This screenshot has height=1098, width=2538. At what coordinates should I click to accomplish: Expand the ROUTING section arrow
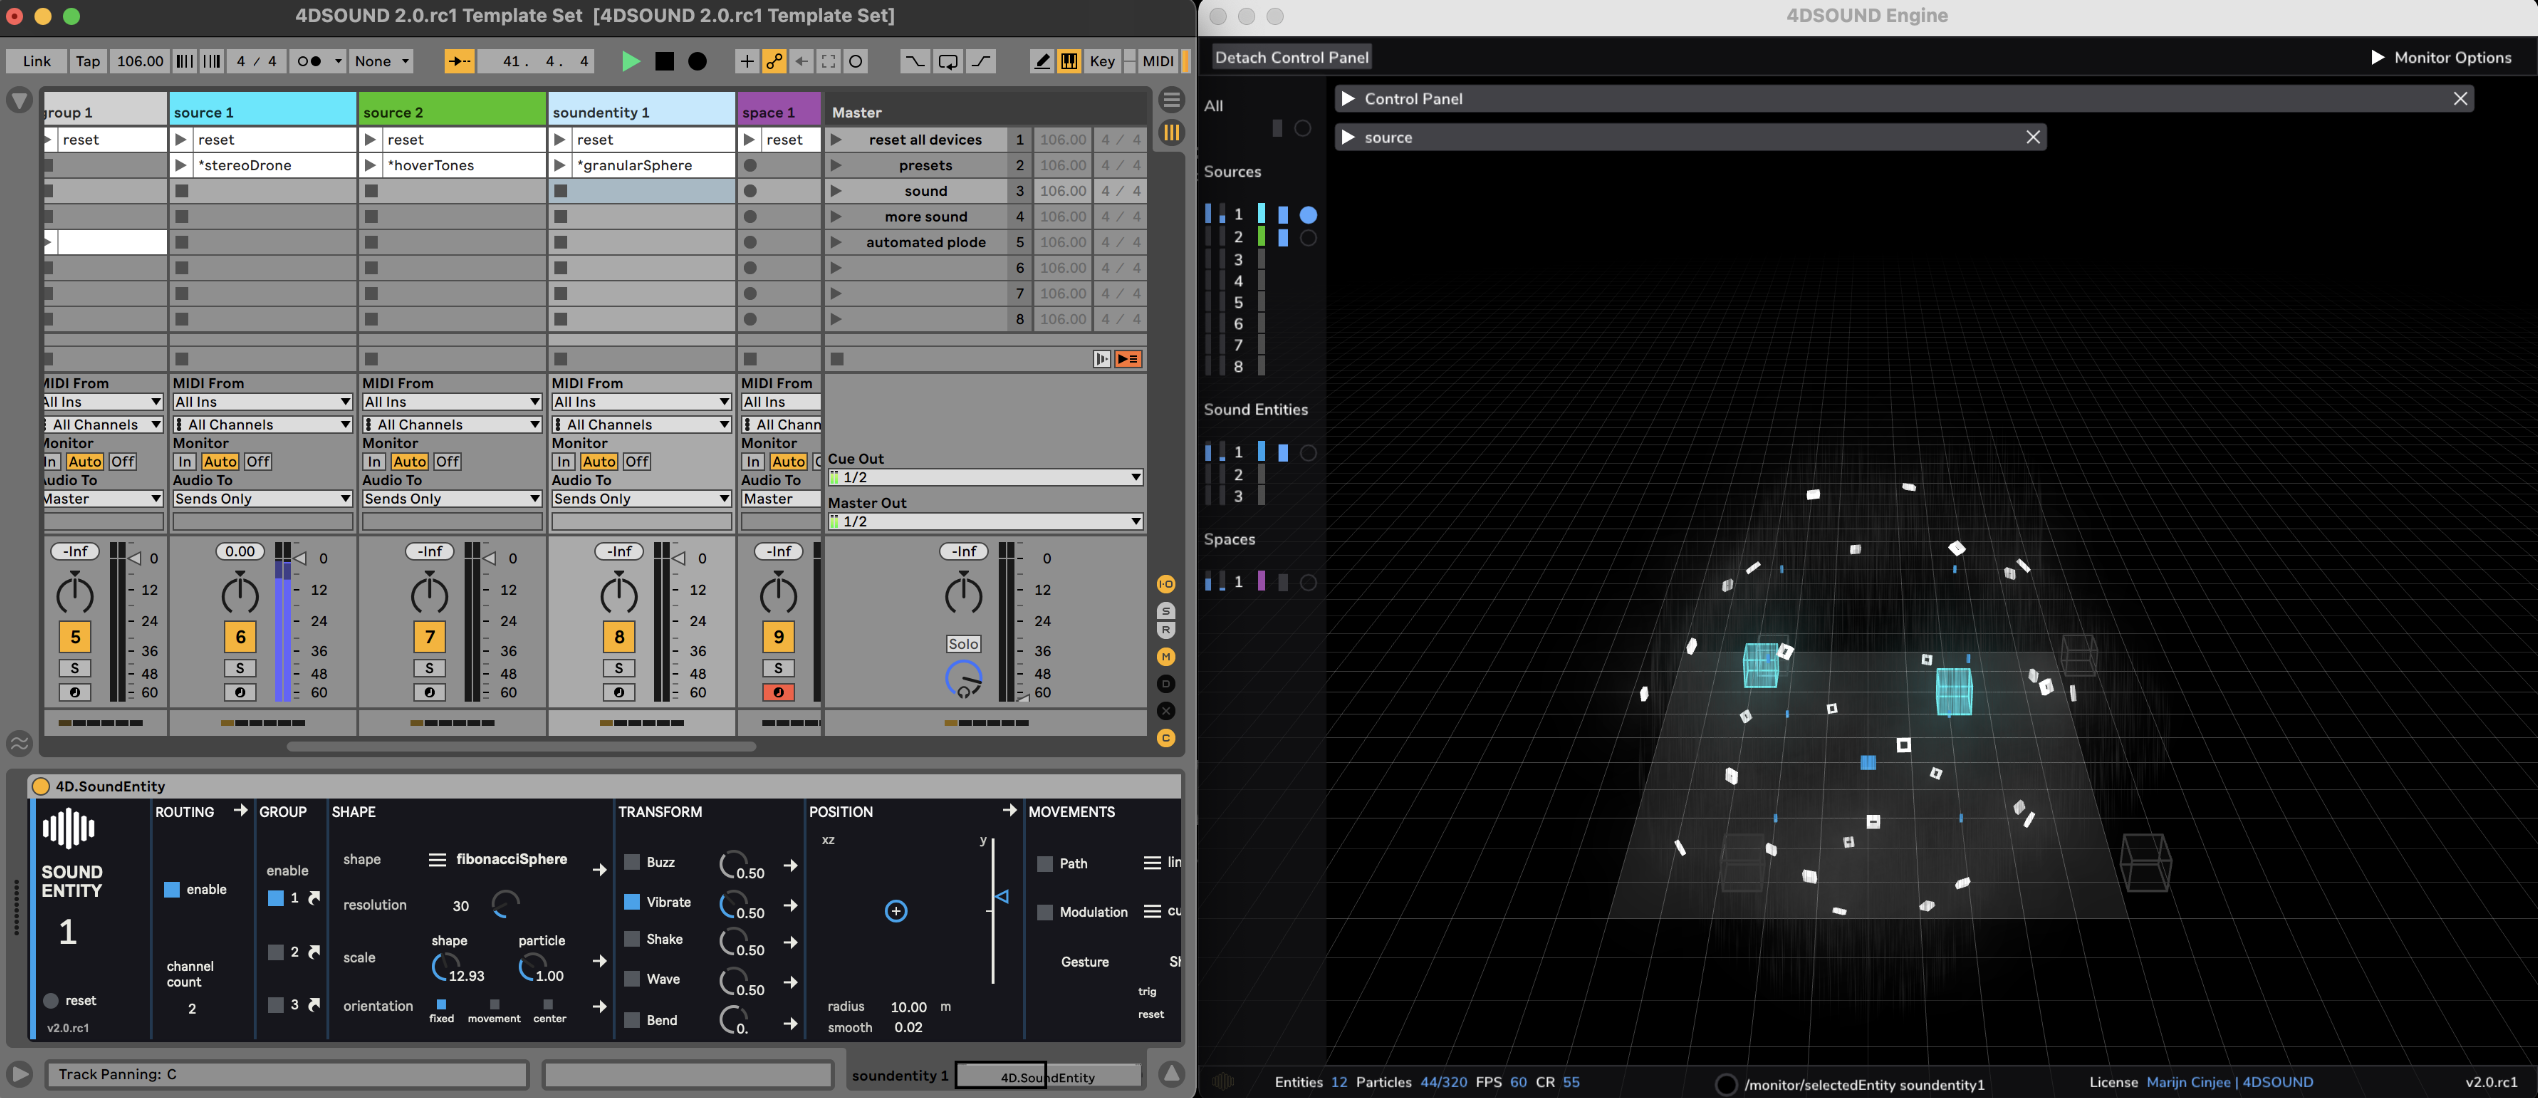pos(240,810)
